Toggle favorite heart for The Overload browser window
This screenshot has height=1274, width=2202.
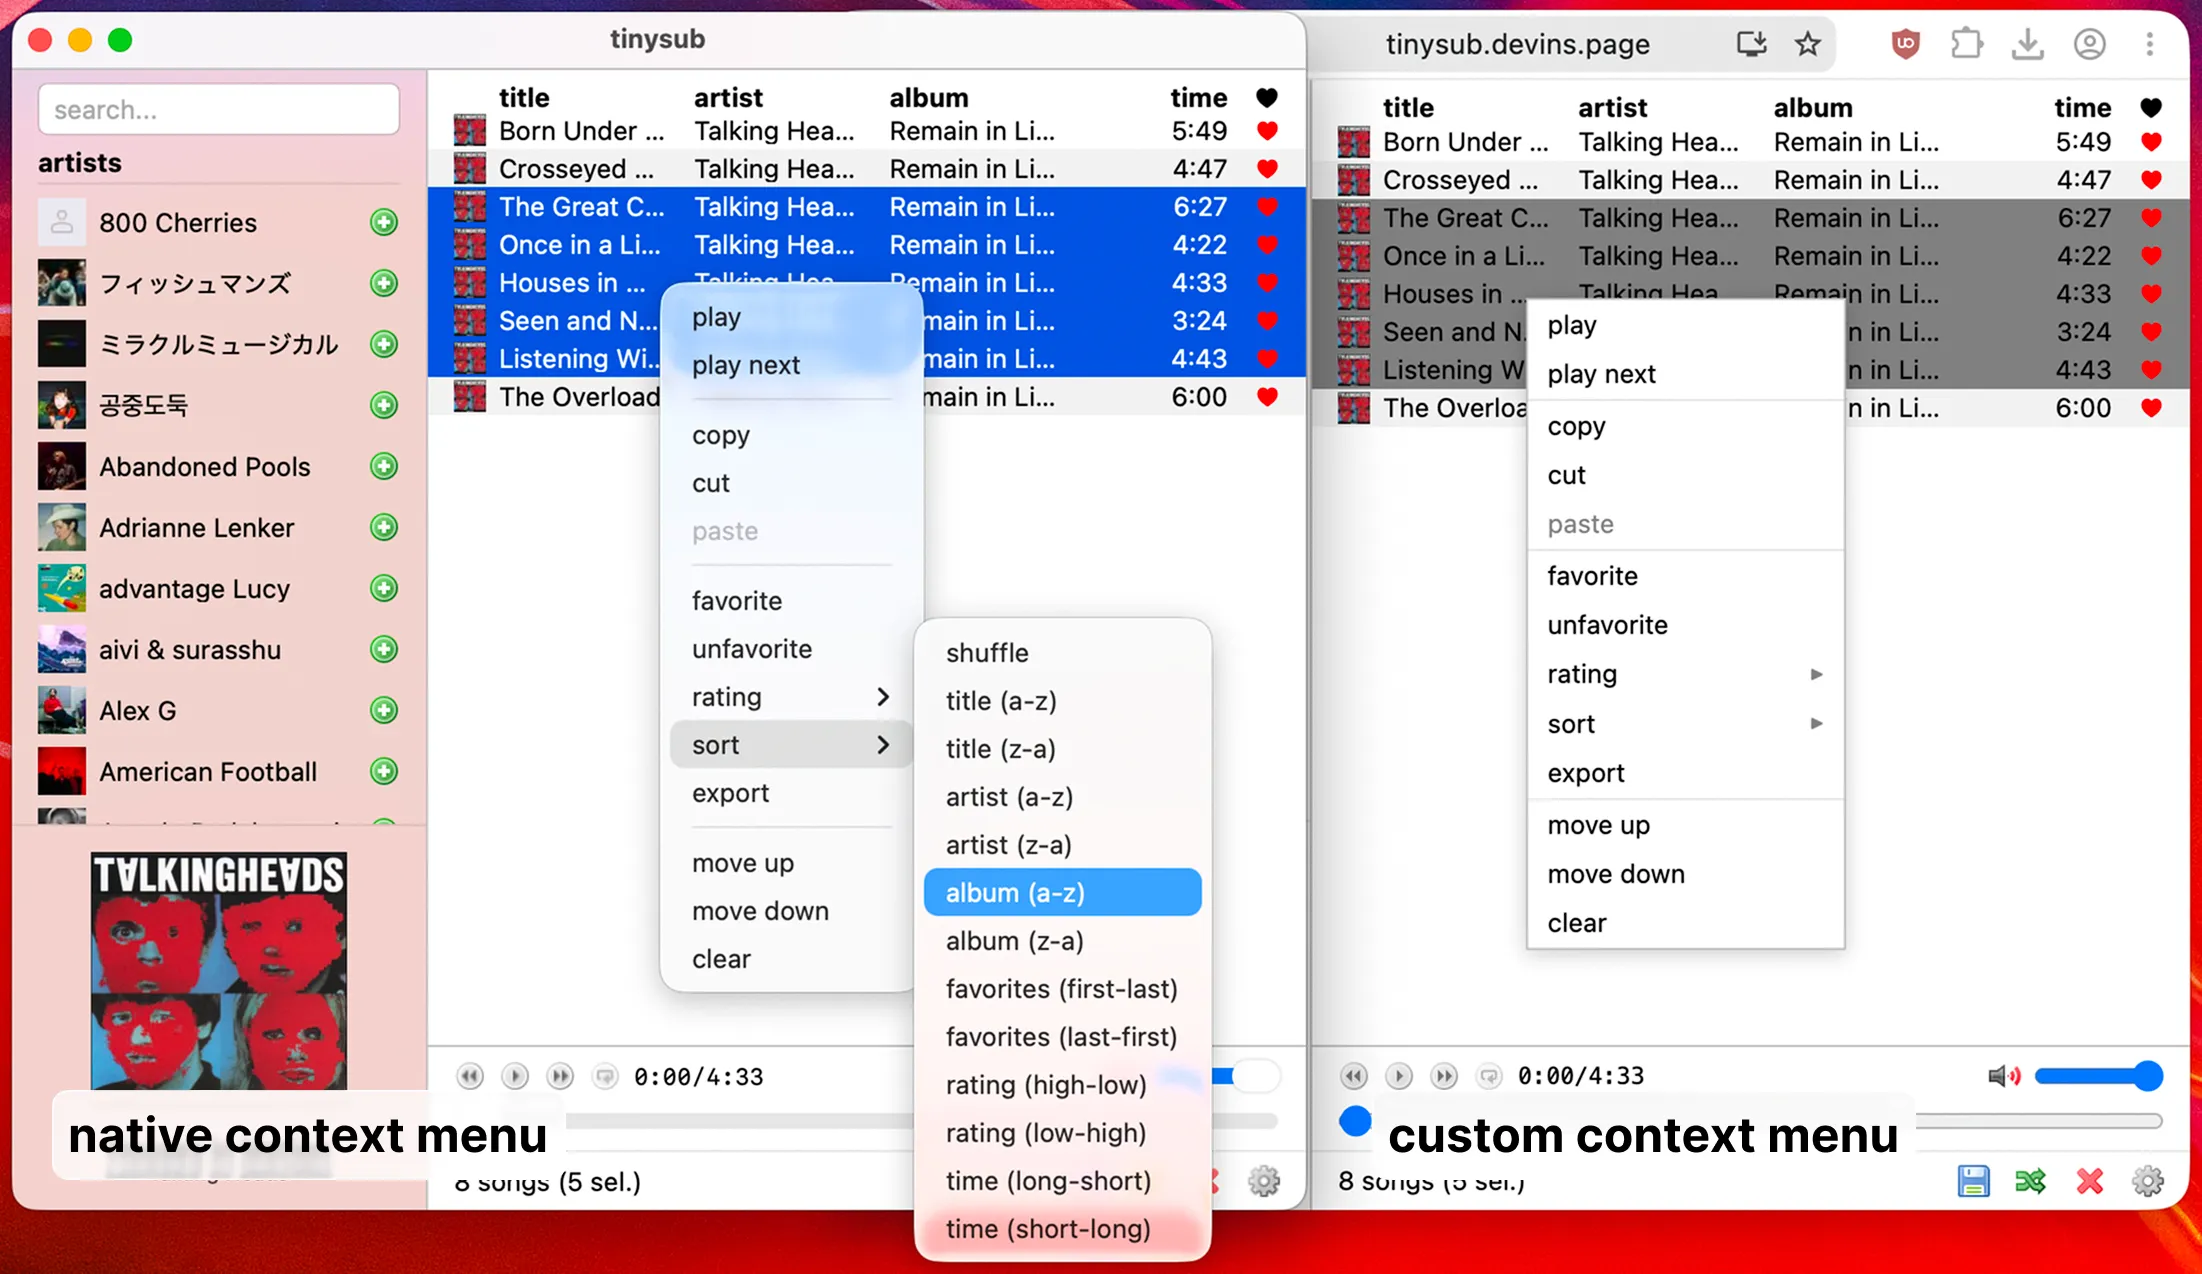(2151, 407)
